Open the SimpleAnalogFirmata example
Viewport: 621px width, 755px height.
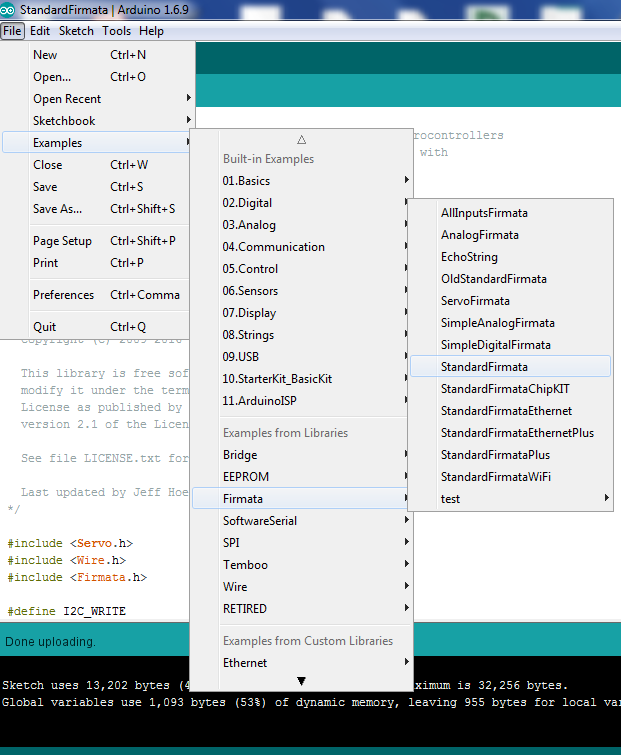tap(510, 323)
